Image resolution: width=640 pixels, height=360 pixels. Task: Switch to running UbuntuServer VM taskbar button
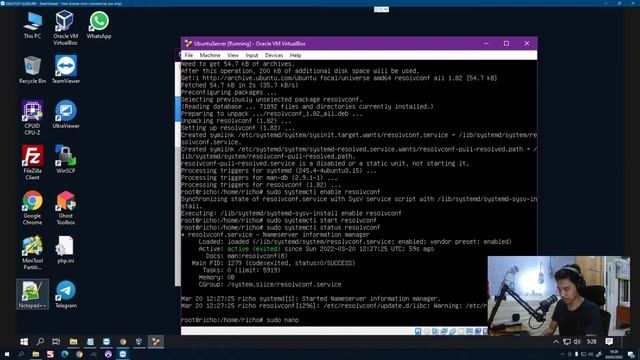(x=156, y=341)
